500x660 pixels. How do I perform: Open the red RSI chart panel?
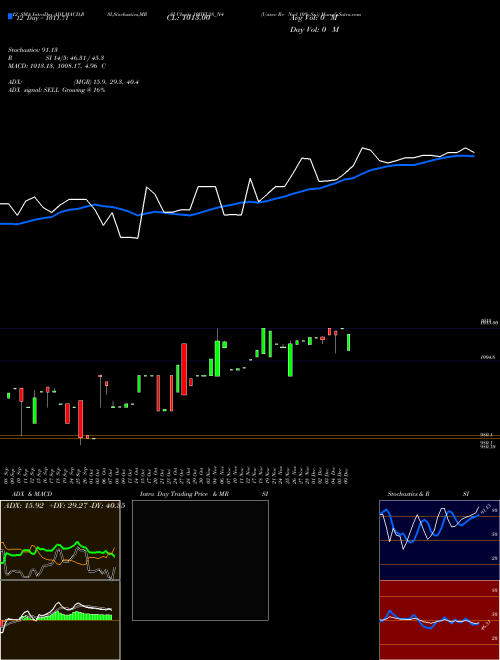pyautogui.click(x=439, y=620)
